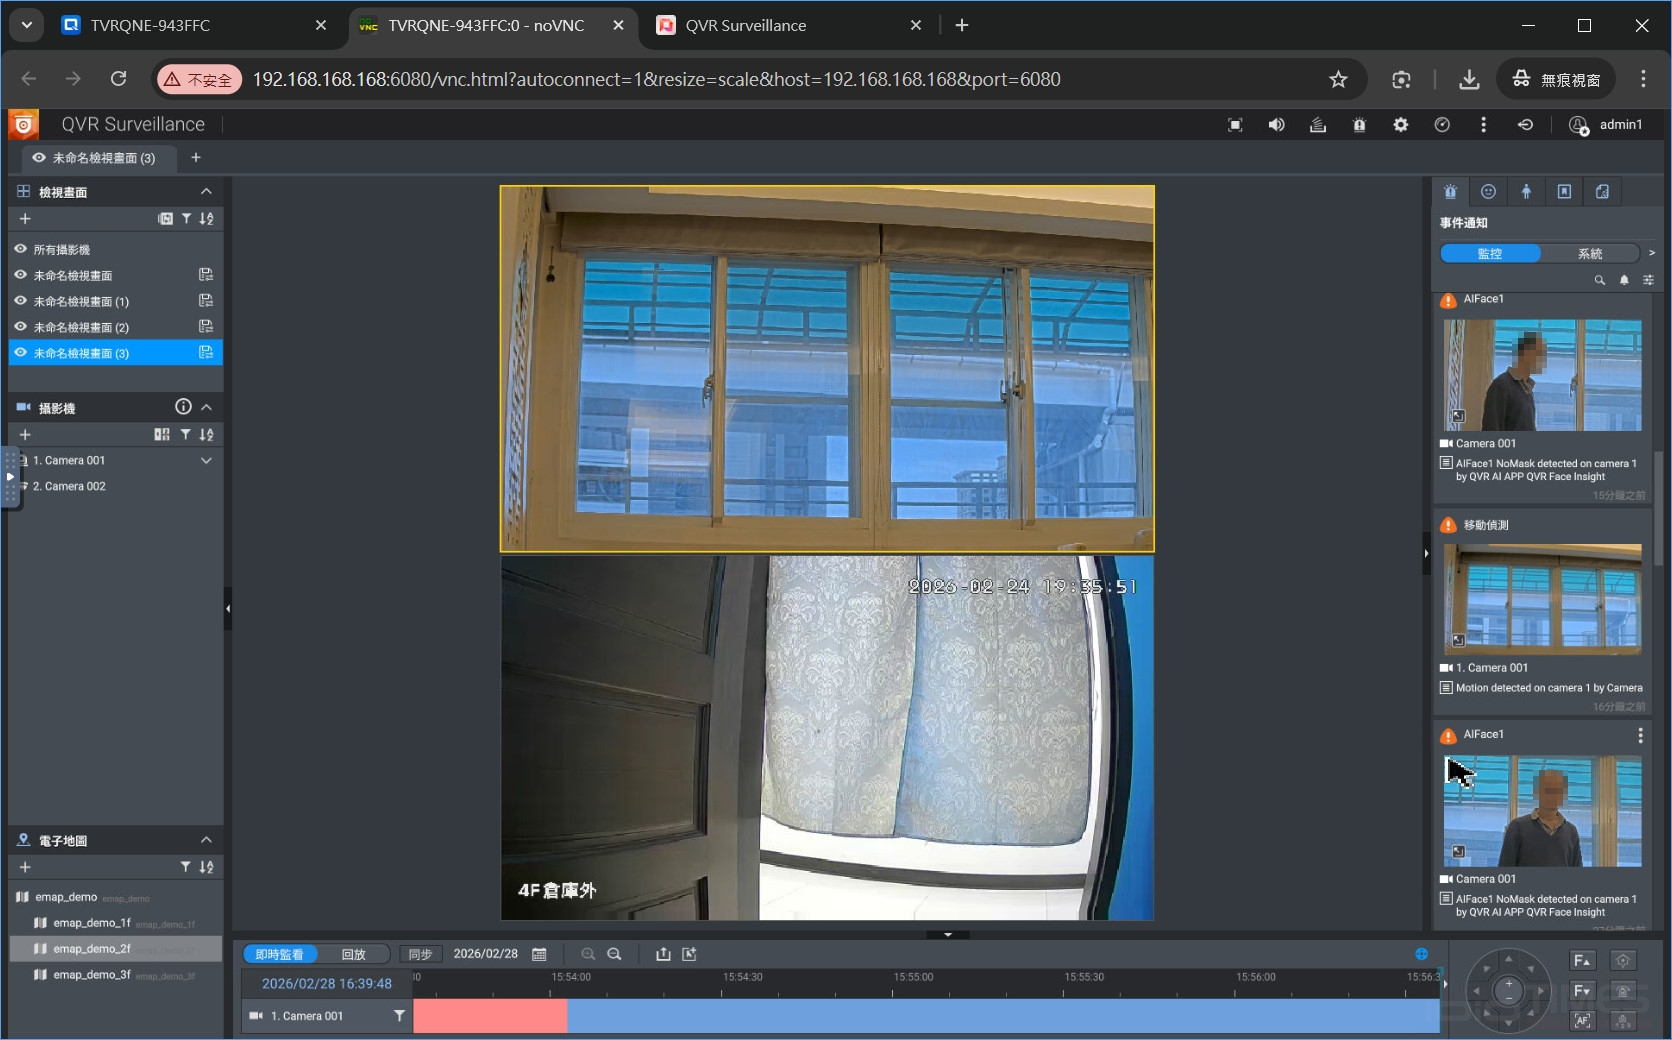1672x1040 pixels.
Task: Toggle the 同步 sync button
Action: click(420, 954)
